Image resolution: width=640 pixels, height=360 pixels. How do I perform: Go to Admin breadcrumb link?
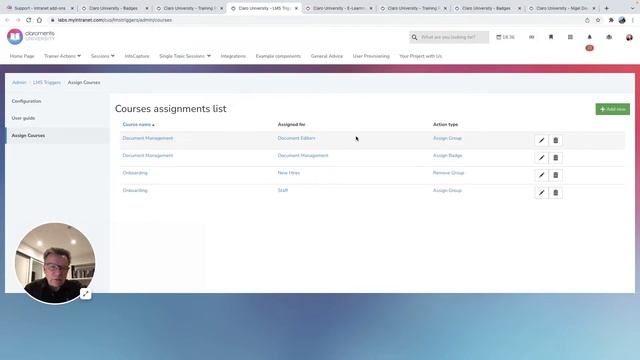[19, 82]
